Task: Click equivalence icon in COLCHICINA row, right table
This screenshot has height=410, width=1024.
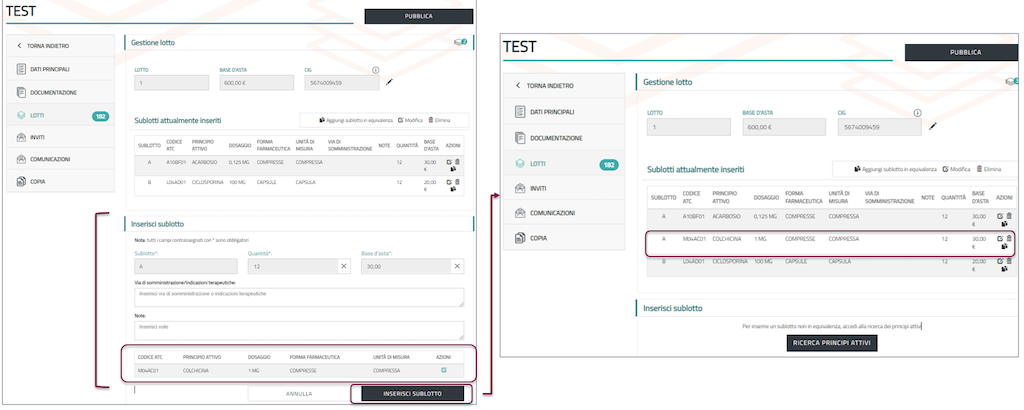Action: point(1003,247)
